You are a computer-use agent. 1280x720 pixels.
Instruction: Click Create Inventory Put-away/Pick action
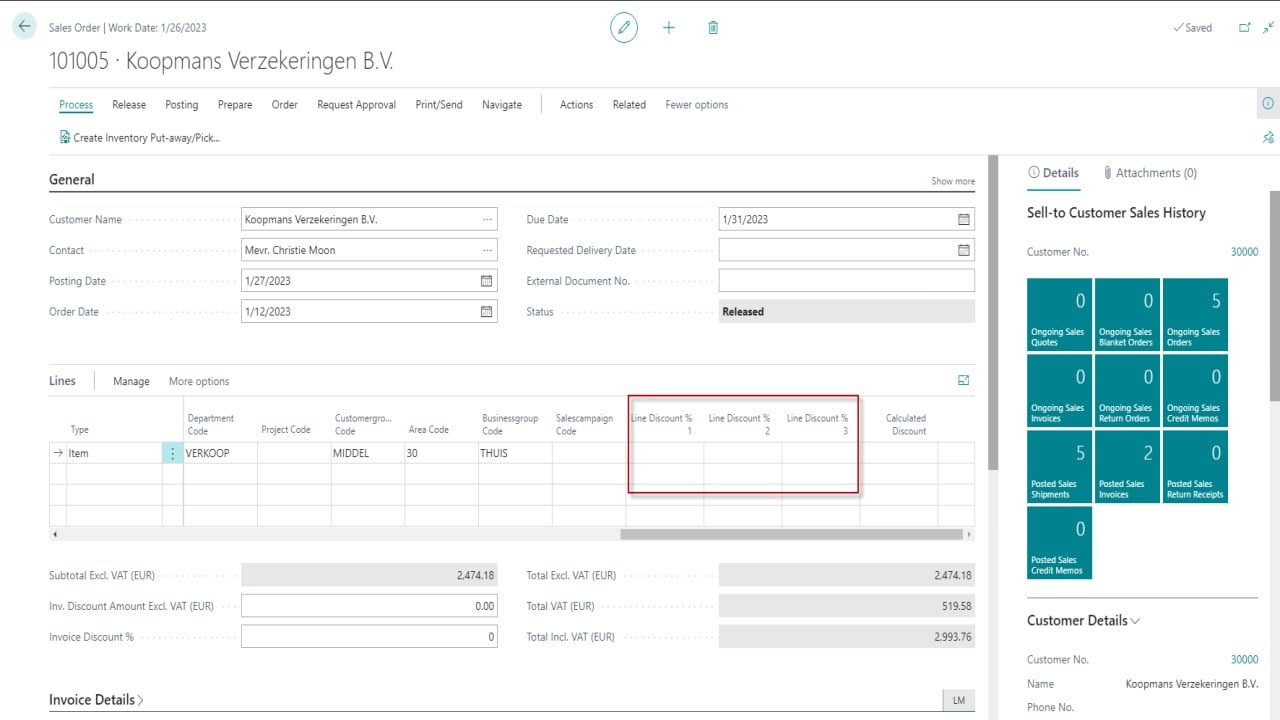click(139, 138)
